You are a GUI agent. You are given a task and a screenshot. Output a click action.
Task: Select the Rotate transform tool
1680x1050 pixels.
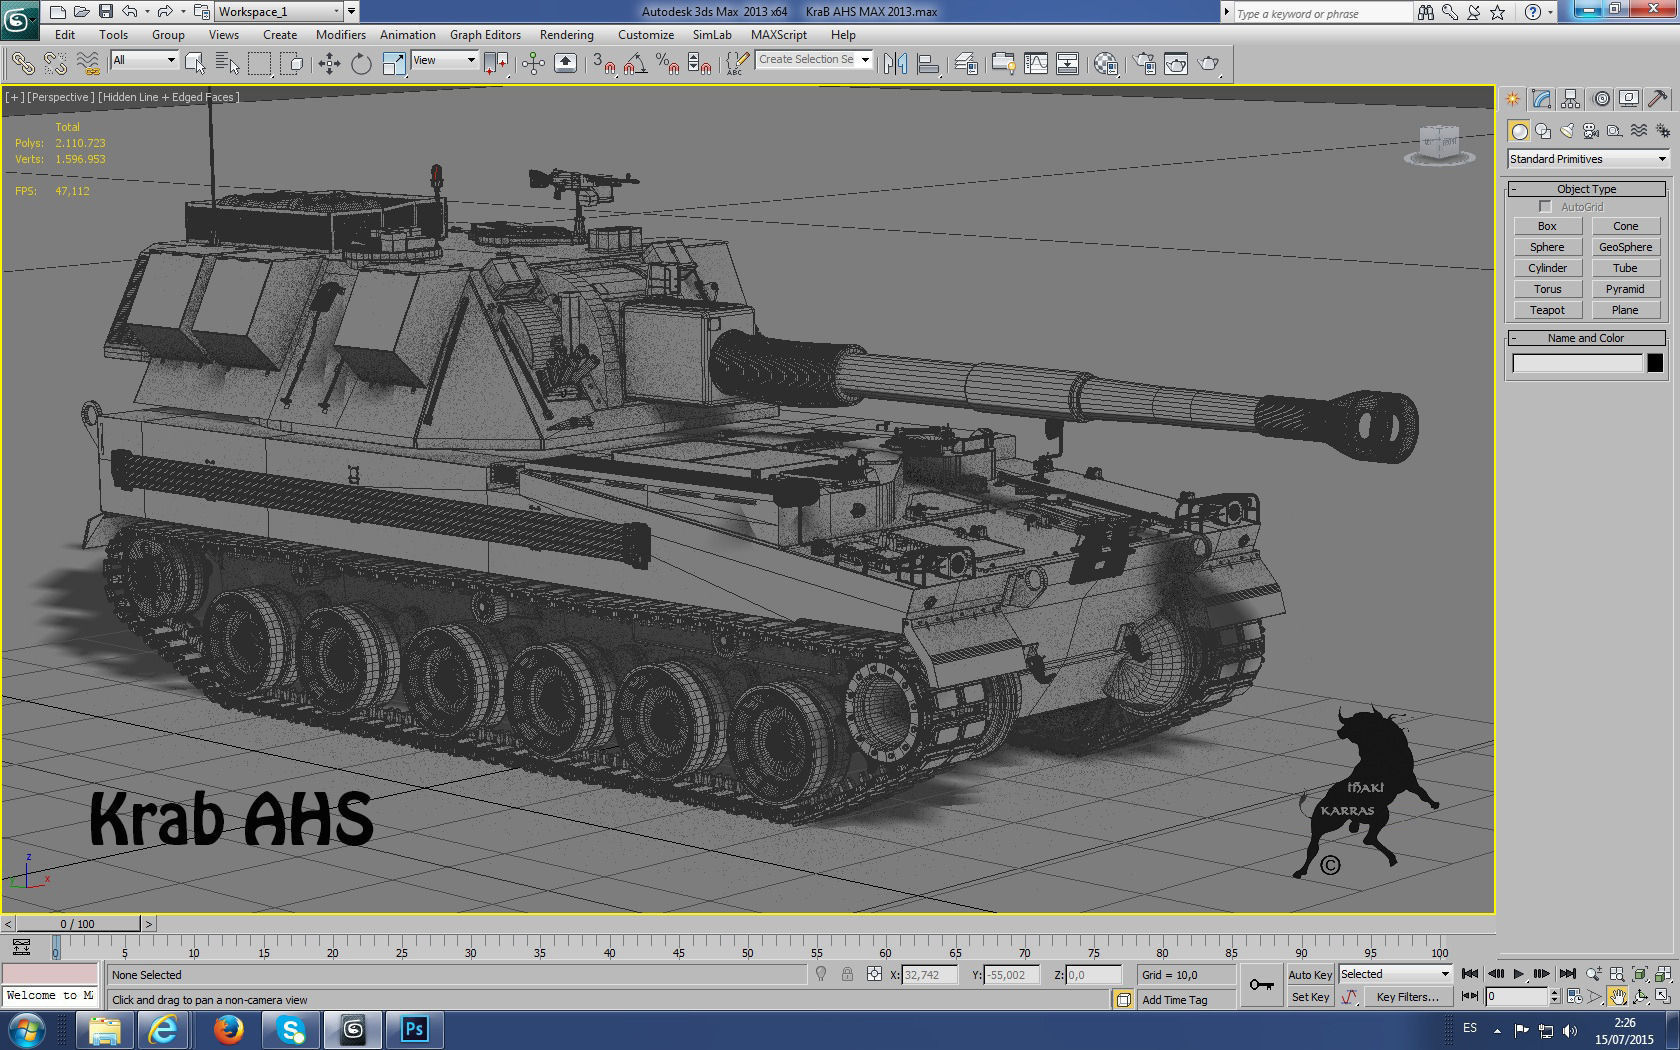361,64
